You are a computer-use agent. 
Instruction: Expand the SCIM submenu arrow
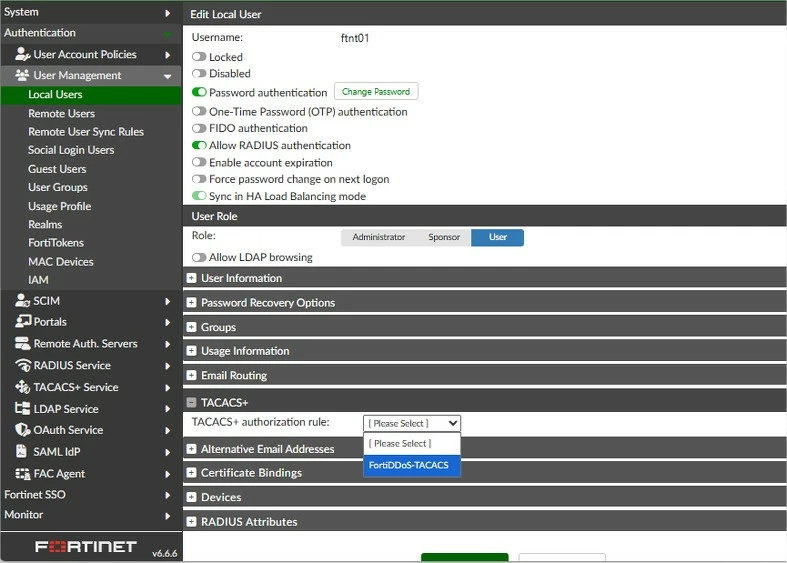point(168,302)
